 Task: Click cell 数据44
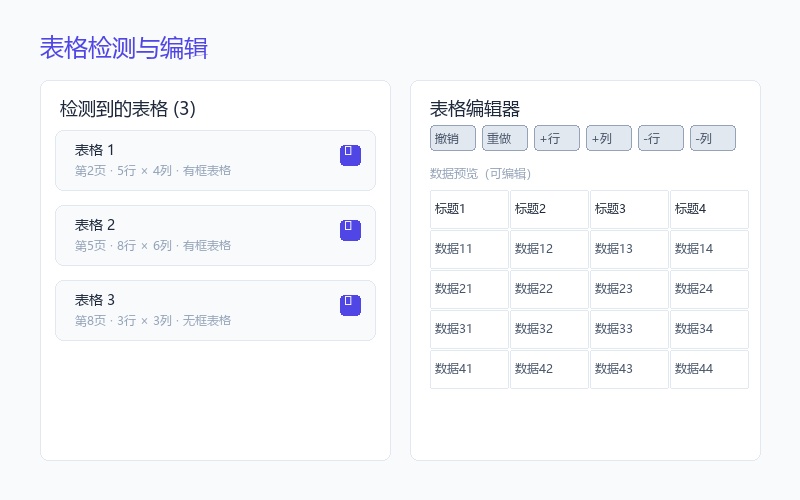(710, 369)
